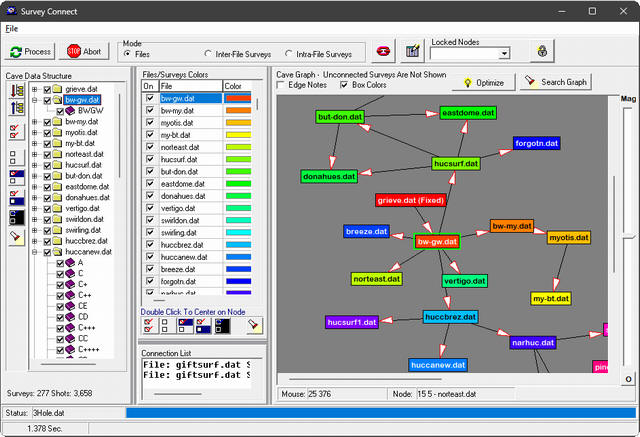Click the Process button

point(30,51)
